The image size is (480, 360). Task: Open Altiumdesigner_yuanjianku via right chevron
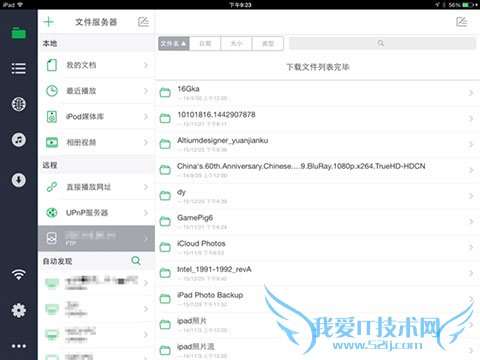coord(471,144)
